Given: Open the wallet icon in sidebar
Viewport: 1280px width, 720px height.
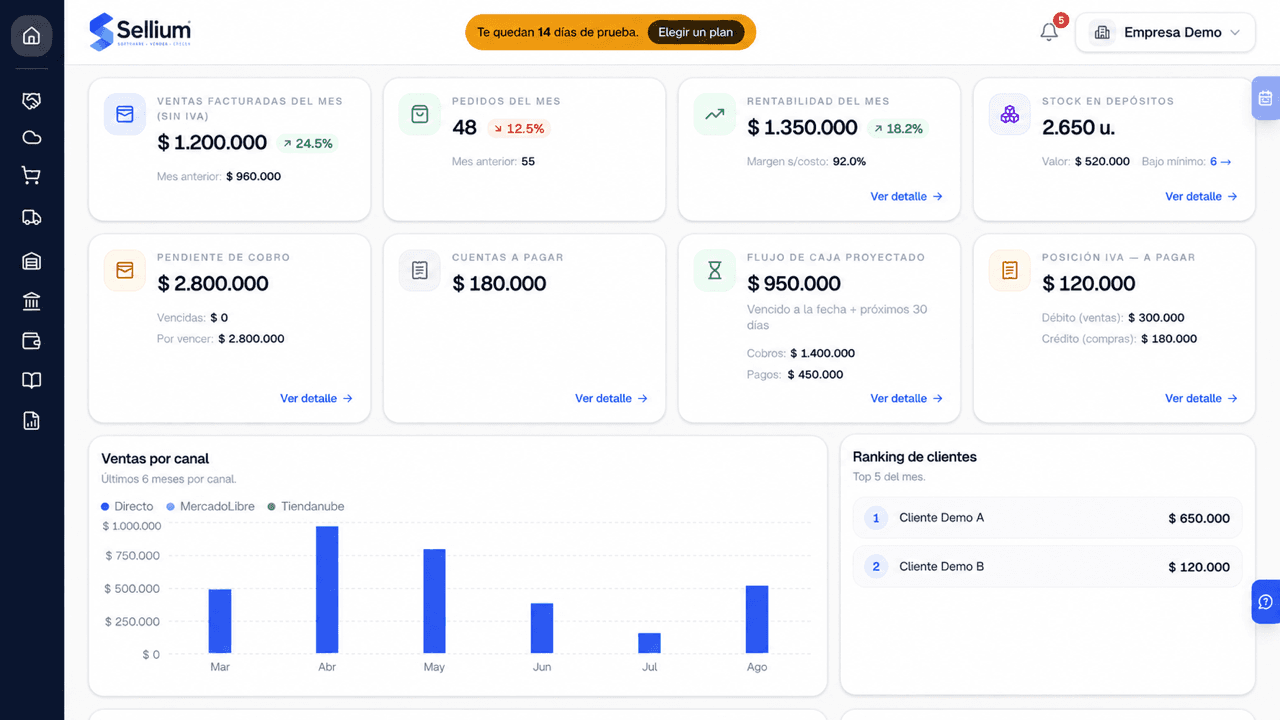Looking at the screenshot, I should (31, 341).
